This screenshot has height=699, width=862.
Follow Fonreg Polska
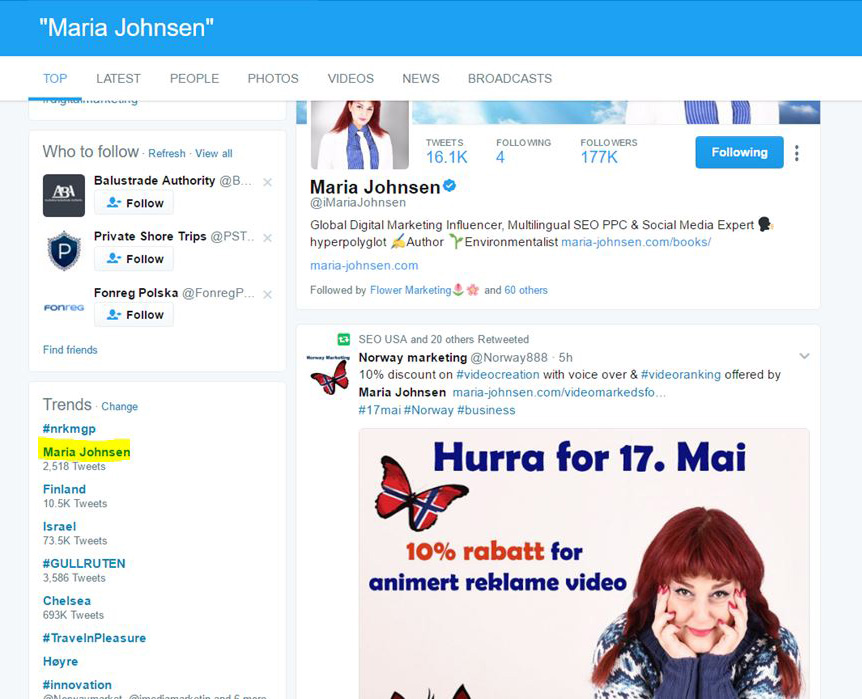click(x=134, y=315)
